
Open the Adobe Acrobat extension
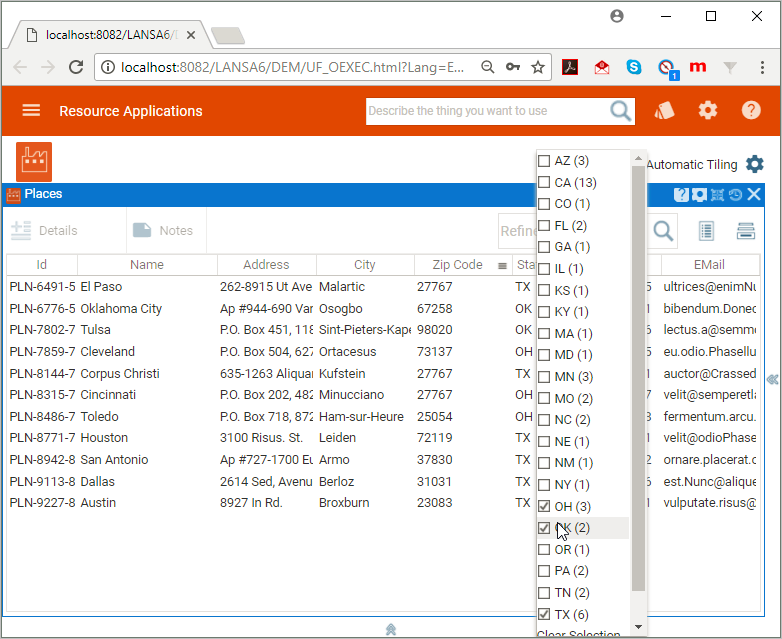coord(570,67)
